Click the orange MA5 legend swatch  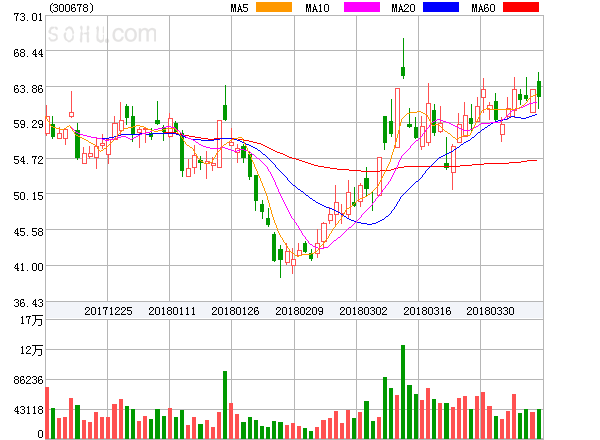(x=274, y=7)
